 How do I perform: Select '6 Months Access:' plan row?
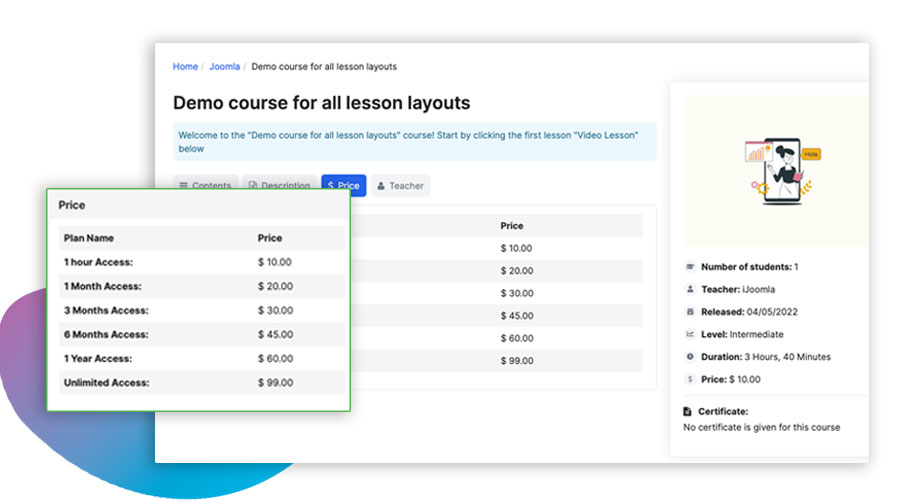click(201, 334)
